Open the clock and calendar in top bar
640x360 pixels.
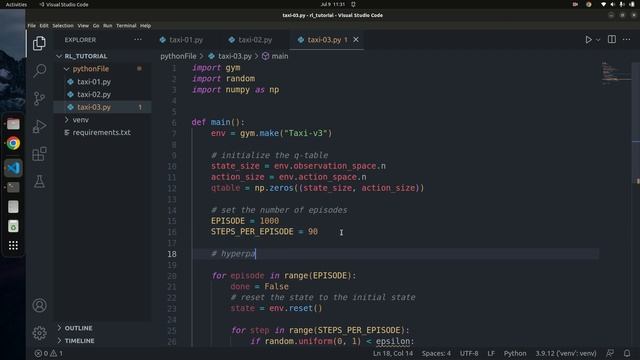point(333,4)
